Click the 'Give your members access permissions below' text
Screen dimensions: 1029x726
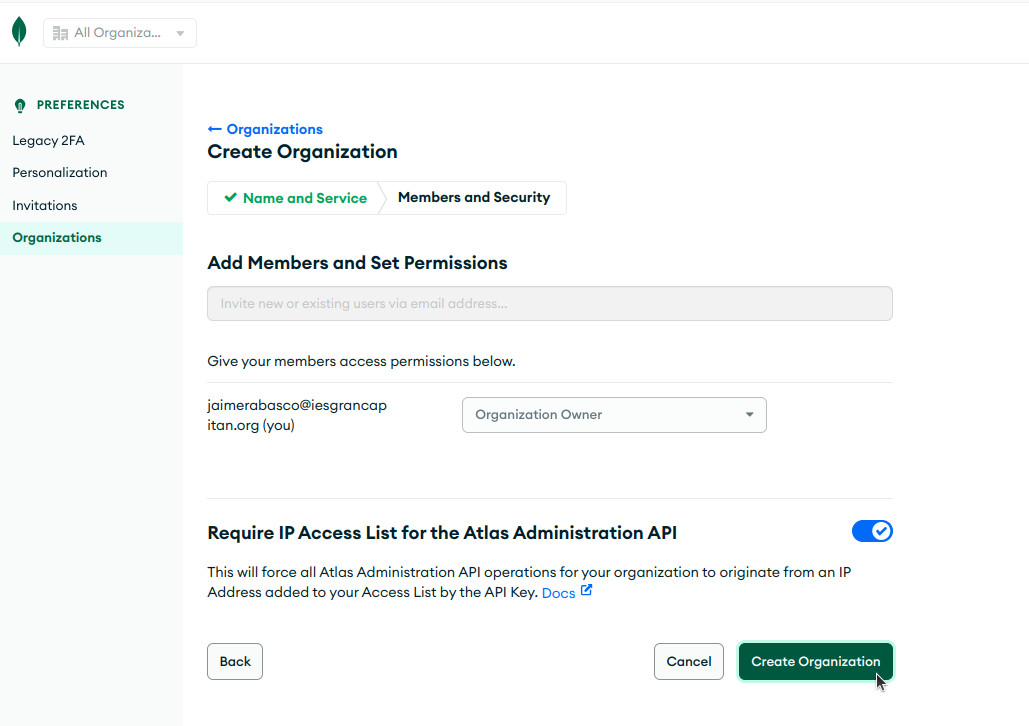(x=362, y=361)
